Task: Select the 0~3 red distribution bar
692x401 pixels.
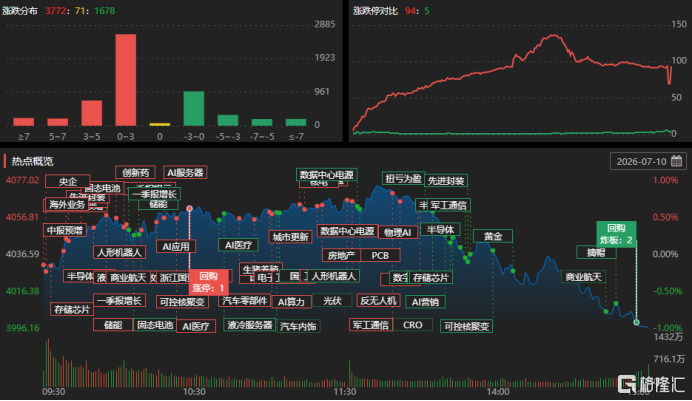Action: [126, 80]
